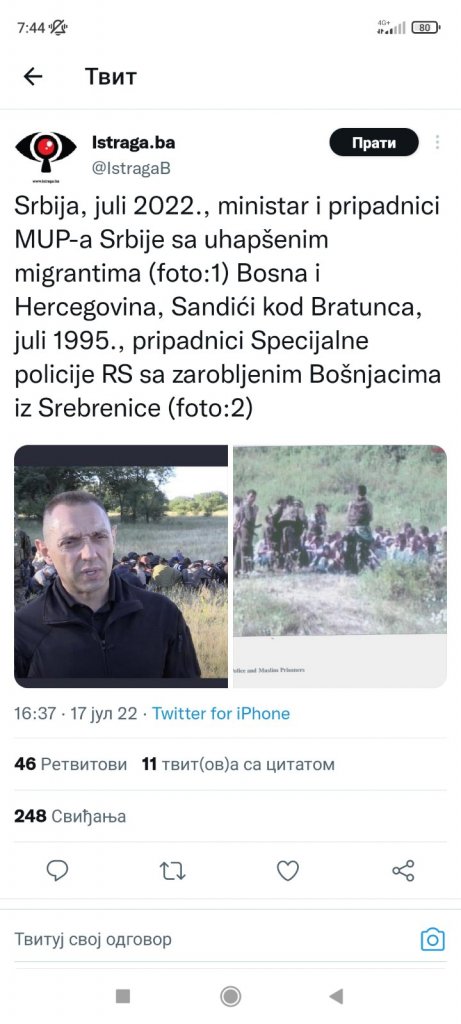Image resolution: width=461 pixels, height=1024 pixels.
Task: Open the tweet's three-dot options menu
Action: point(437,142)
